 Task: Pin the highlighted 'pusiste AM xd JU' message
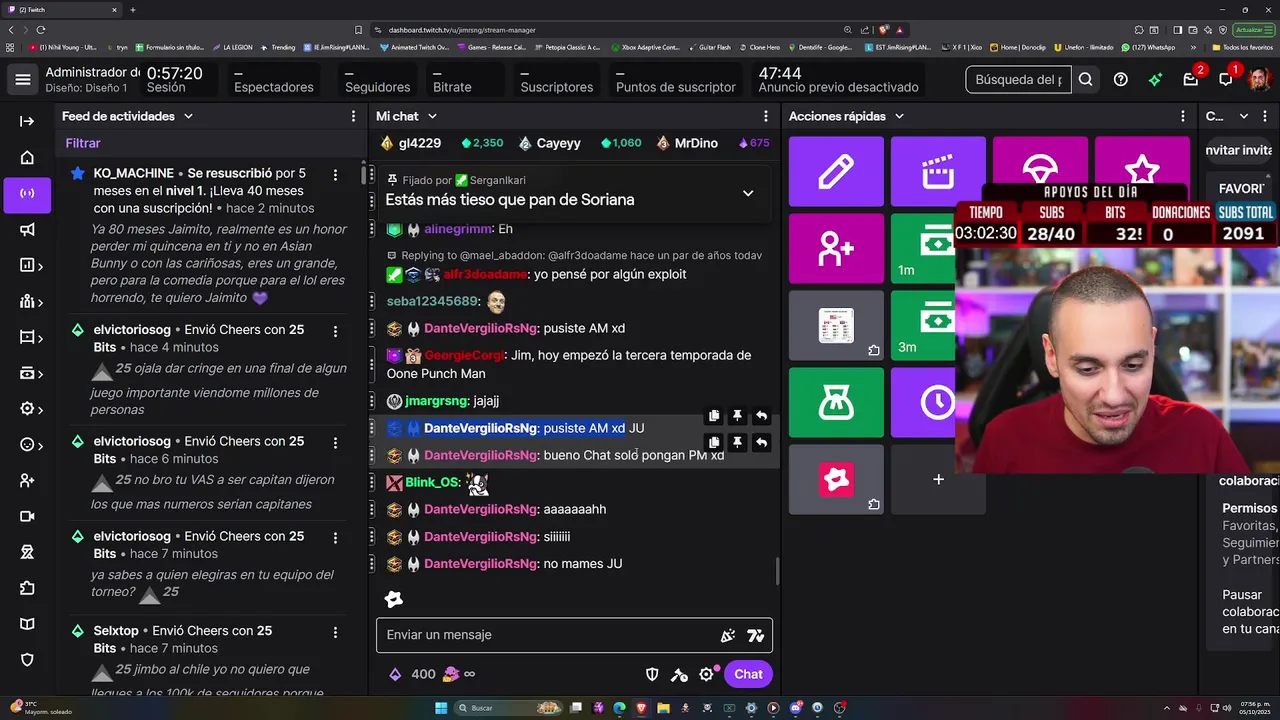click(x=737, y=415)
